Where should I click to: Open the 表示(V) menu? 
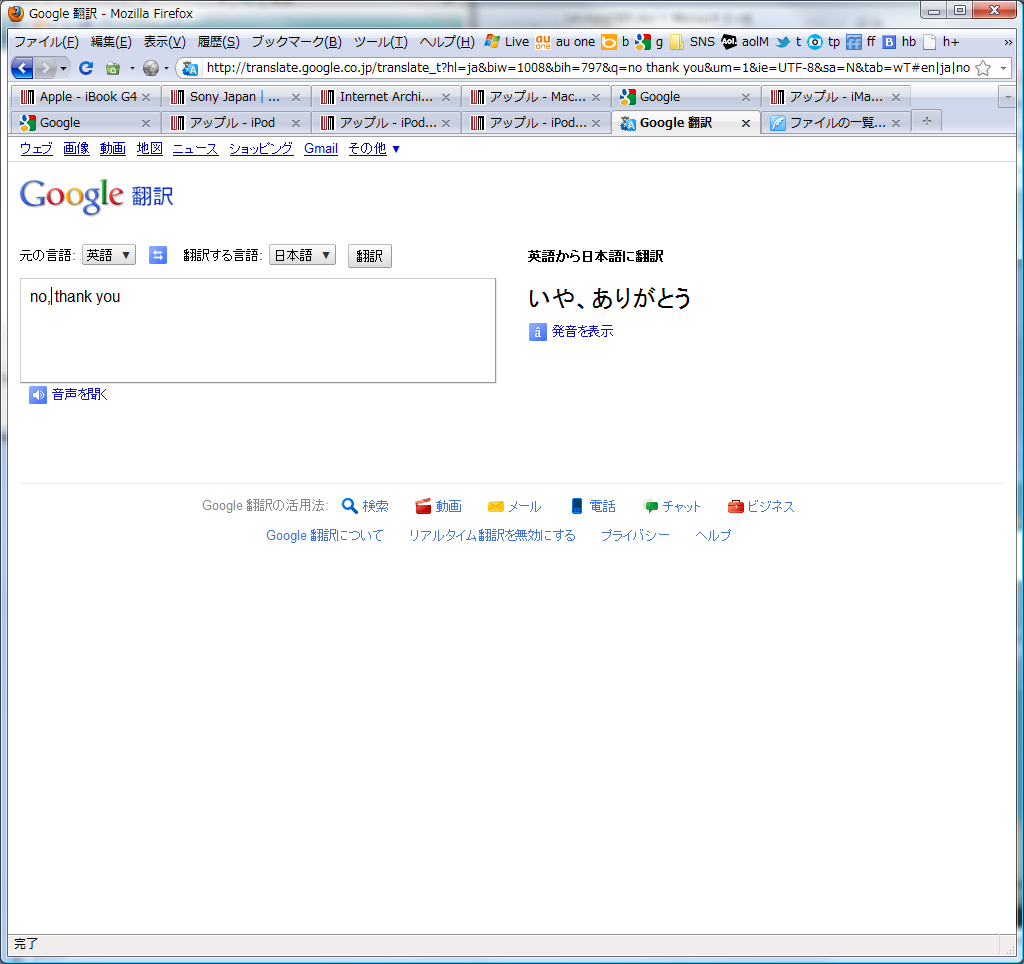pos(165,42)
